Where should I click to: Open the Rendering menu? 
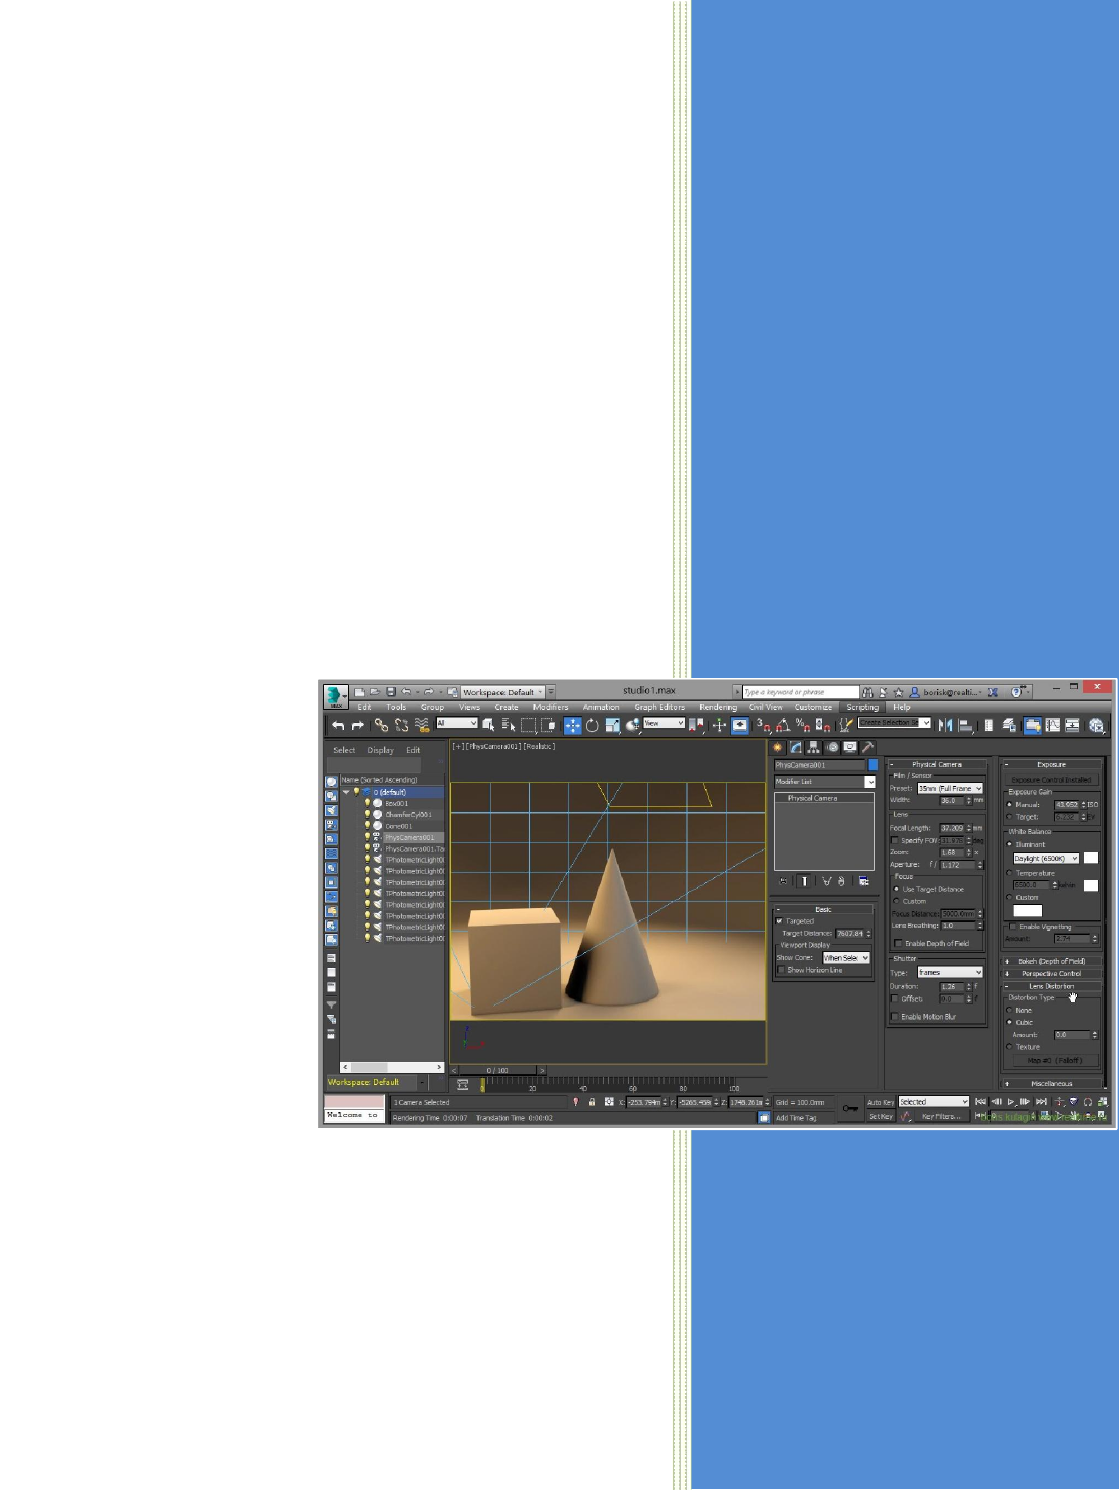[717, 707]
